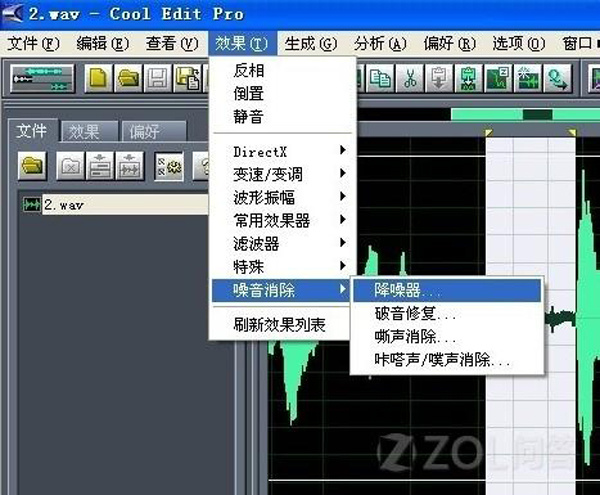600x495 pixels.
Task: Click 刷新效果列表 menu entry
Action: 280,324
